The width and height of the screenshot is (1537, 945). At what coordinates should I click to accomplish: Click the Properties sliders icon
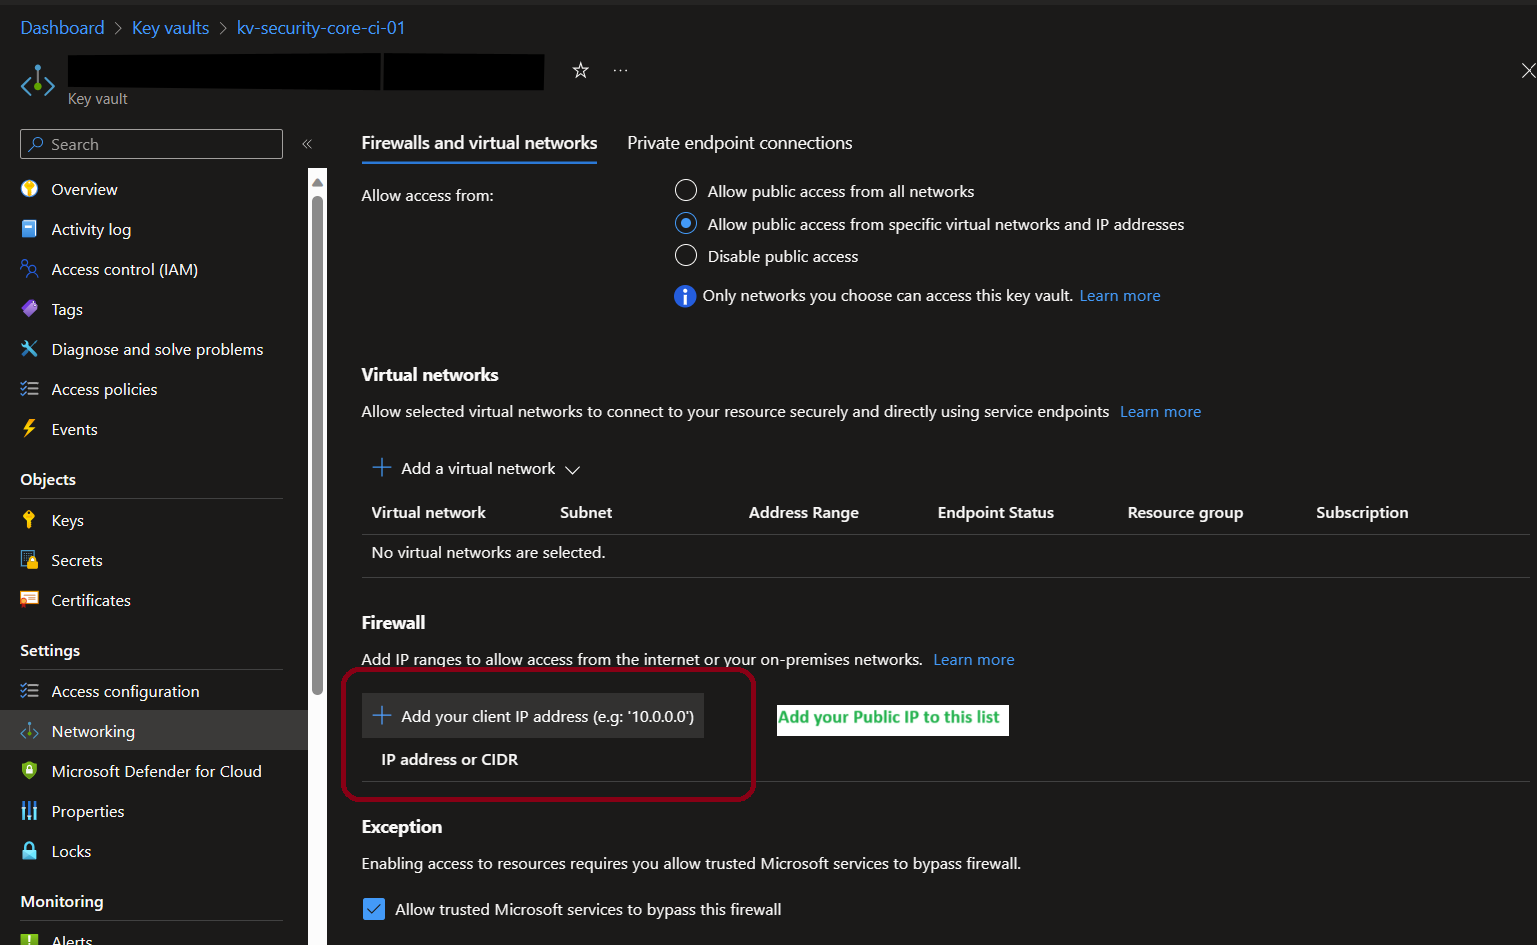pyautogui.click(x=30, y=811)
